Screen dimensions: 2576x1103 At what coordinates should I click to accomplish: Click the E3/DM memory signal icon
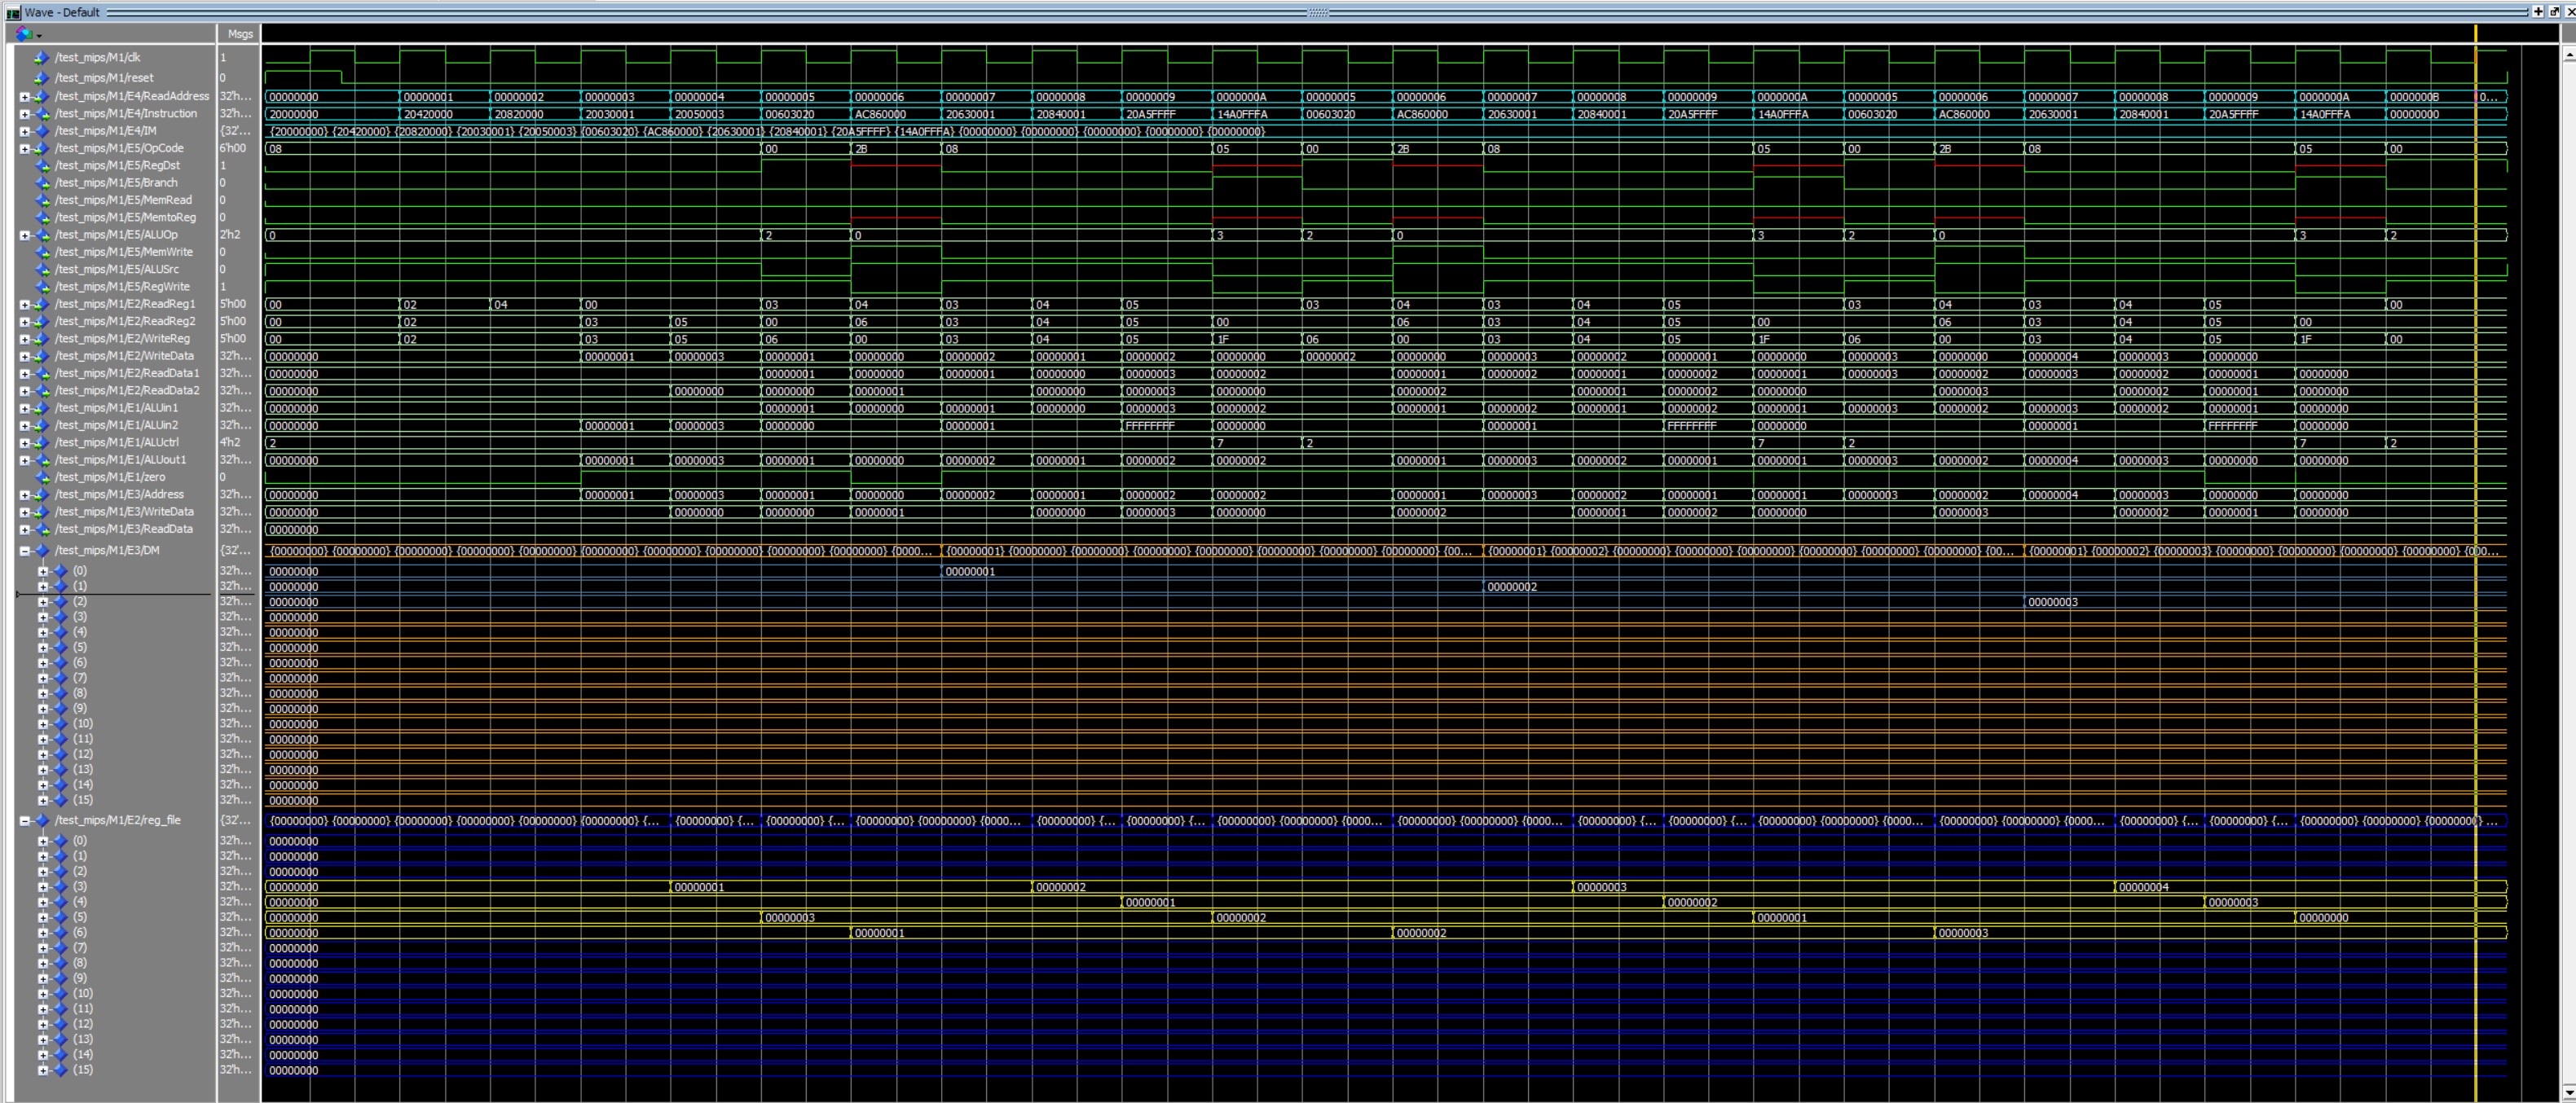click(41, 551)
